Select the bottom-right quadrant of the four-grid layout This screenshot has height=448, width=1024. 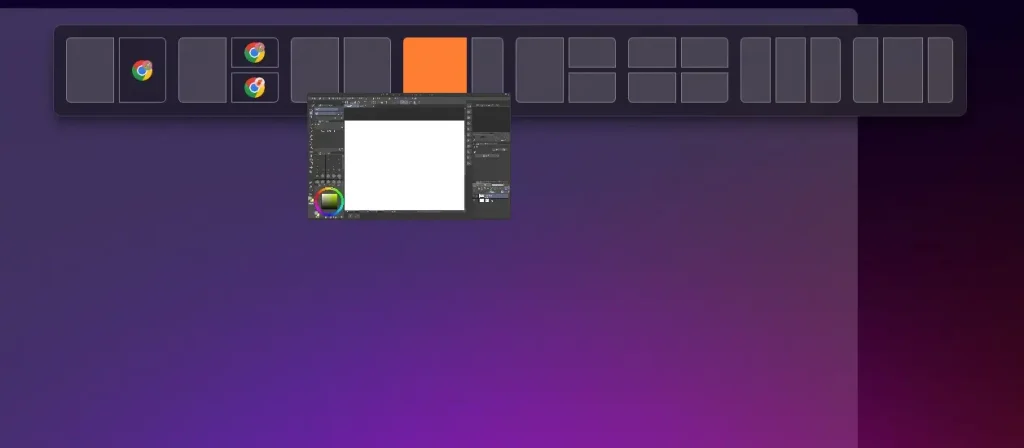(x=704, y=87)
